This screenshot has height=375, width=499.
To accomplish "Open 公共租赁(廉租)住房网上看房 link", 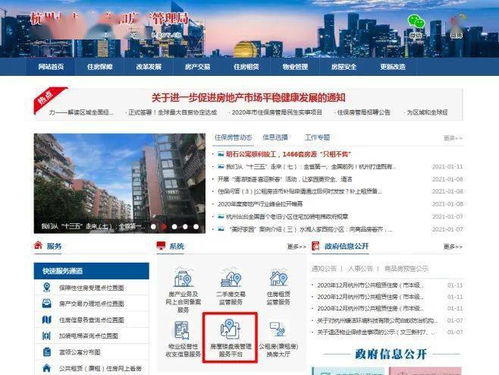I will pos(100,369).
